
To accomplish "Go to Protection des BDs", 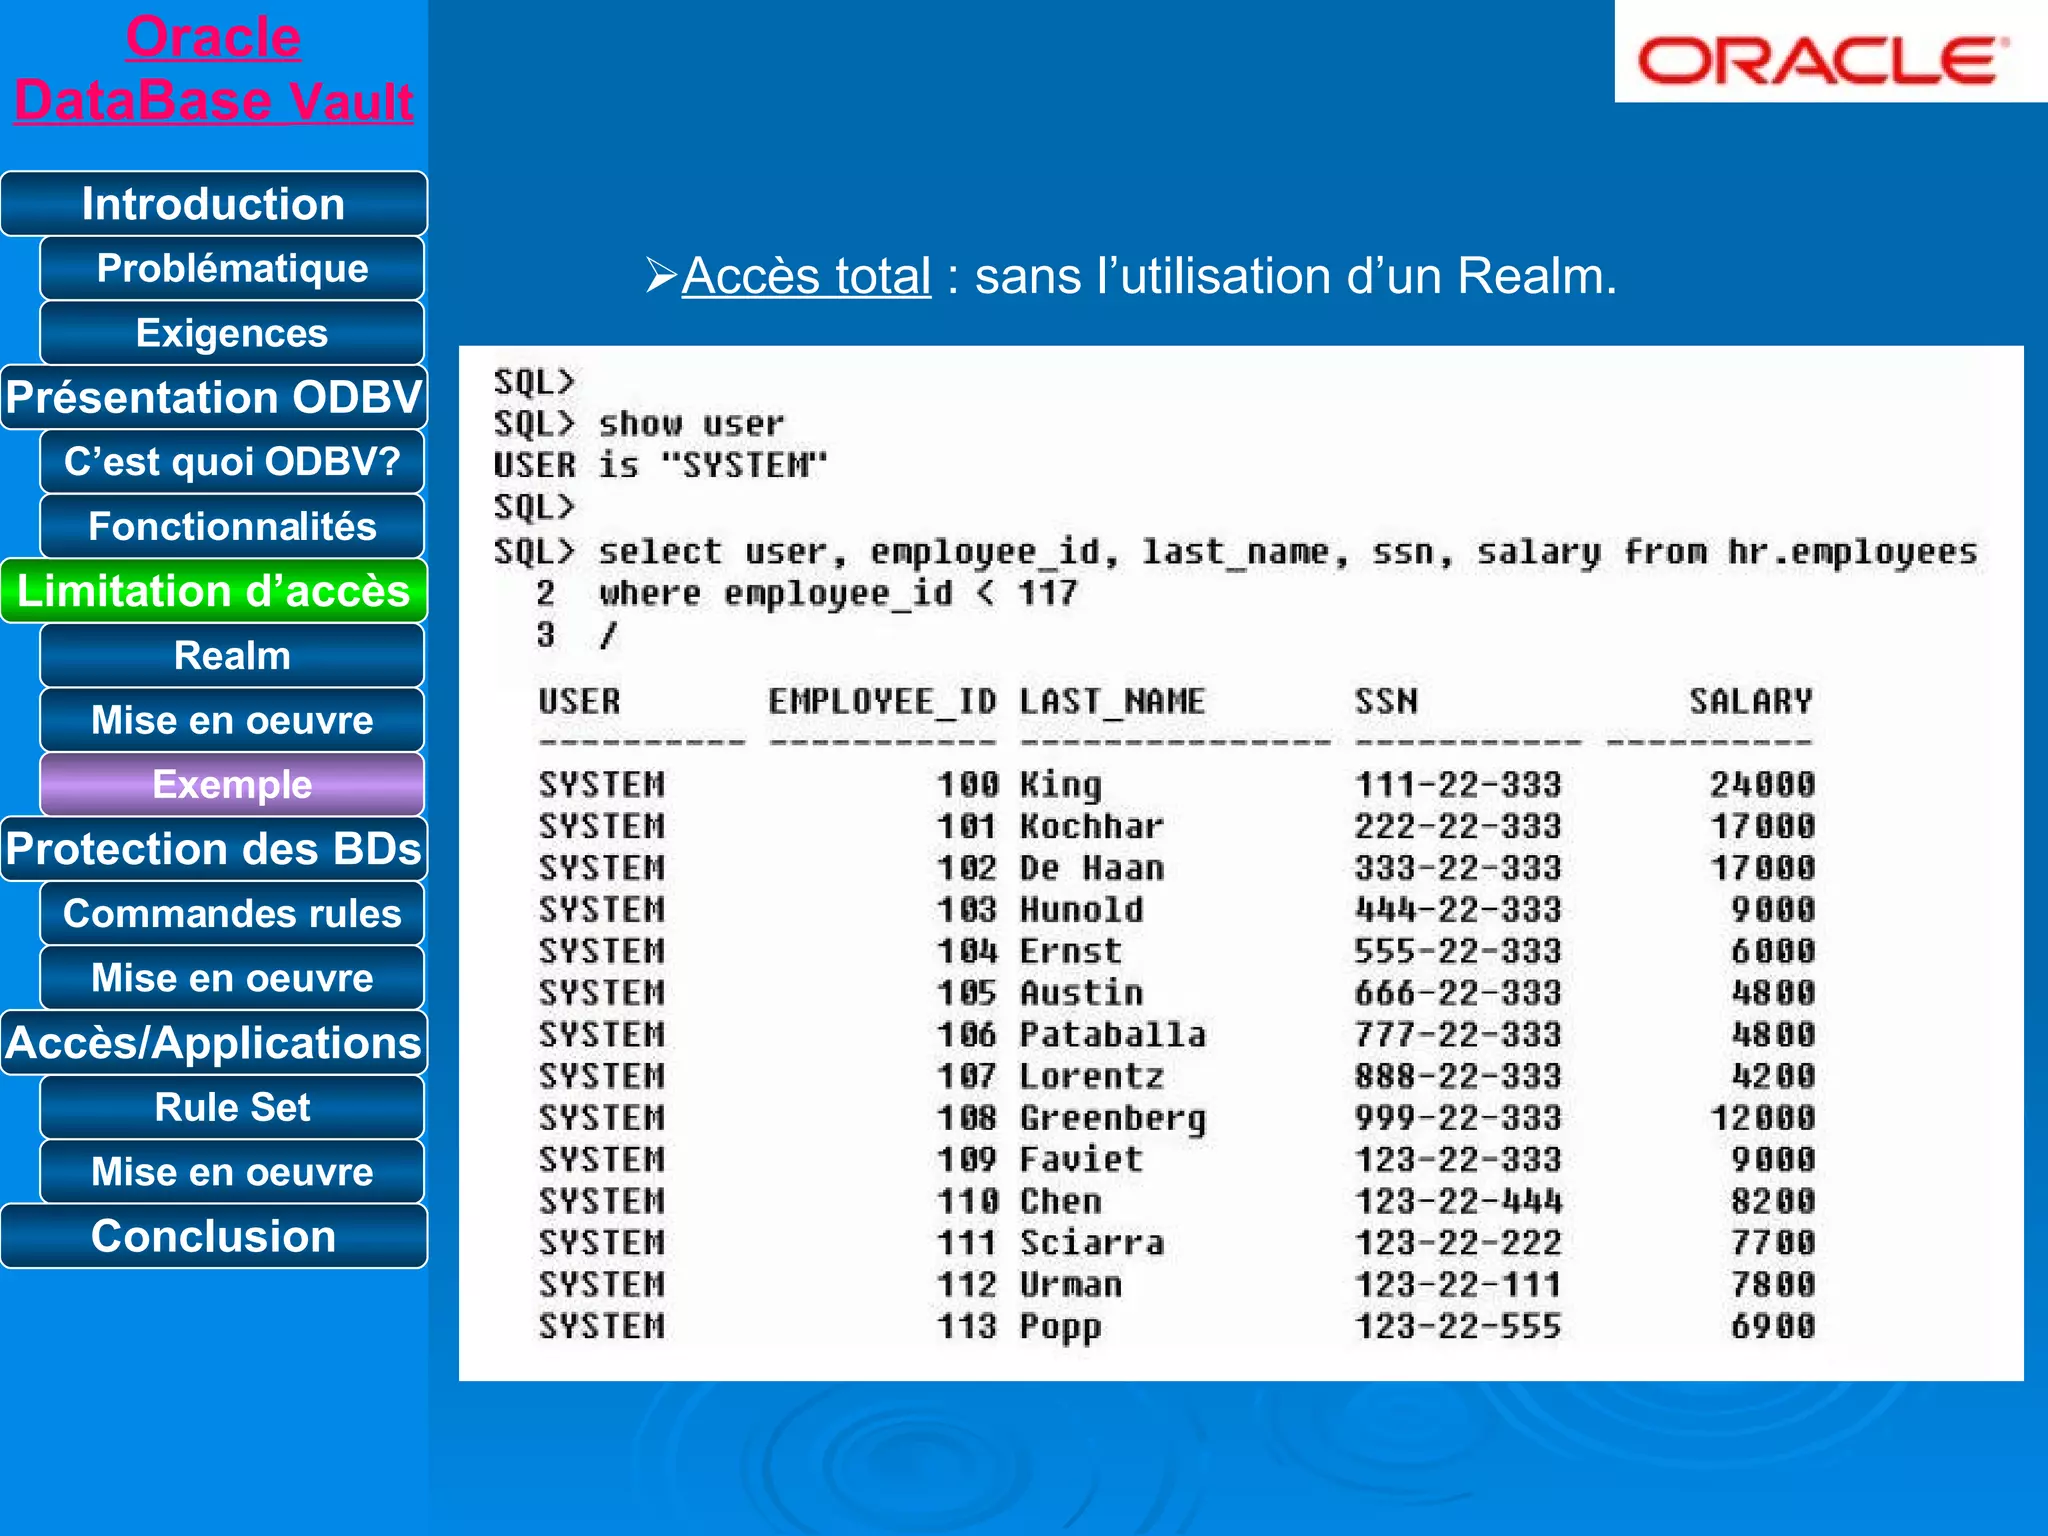I will 214,849.
